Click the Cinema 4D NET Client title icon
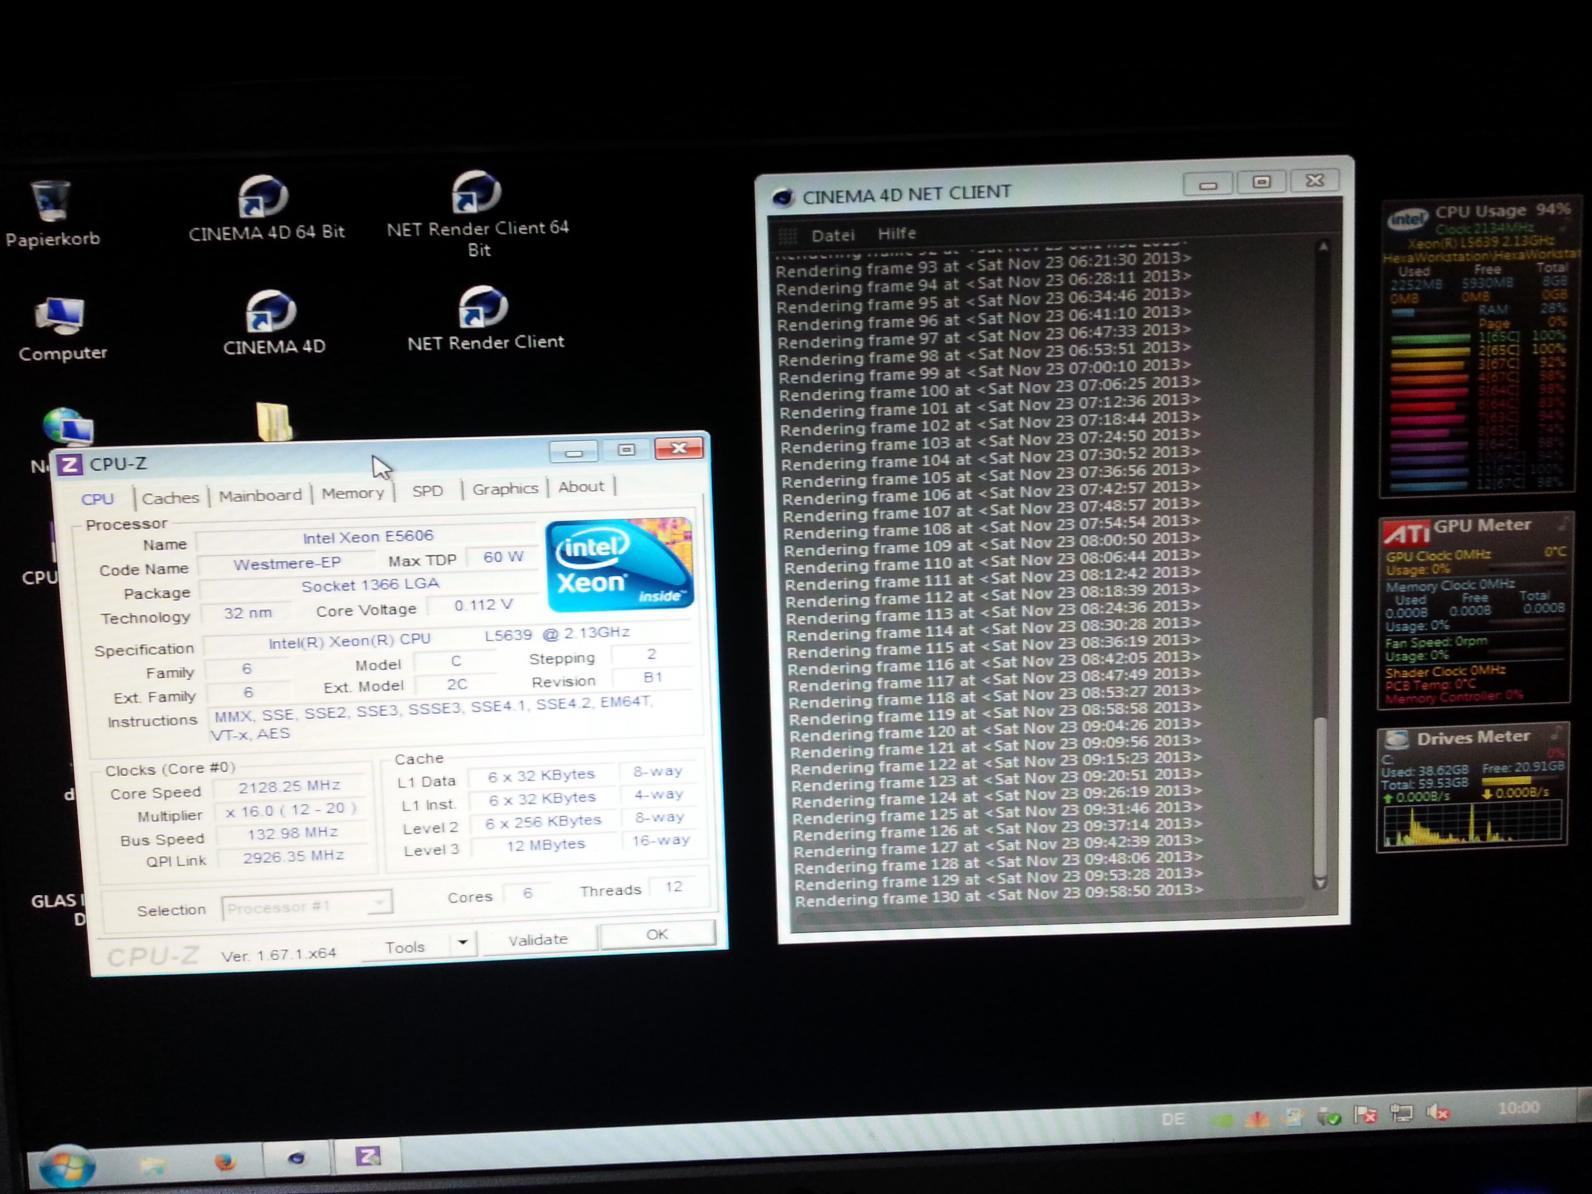1592x1194 pixels. click(x=783, y=197)
